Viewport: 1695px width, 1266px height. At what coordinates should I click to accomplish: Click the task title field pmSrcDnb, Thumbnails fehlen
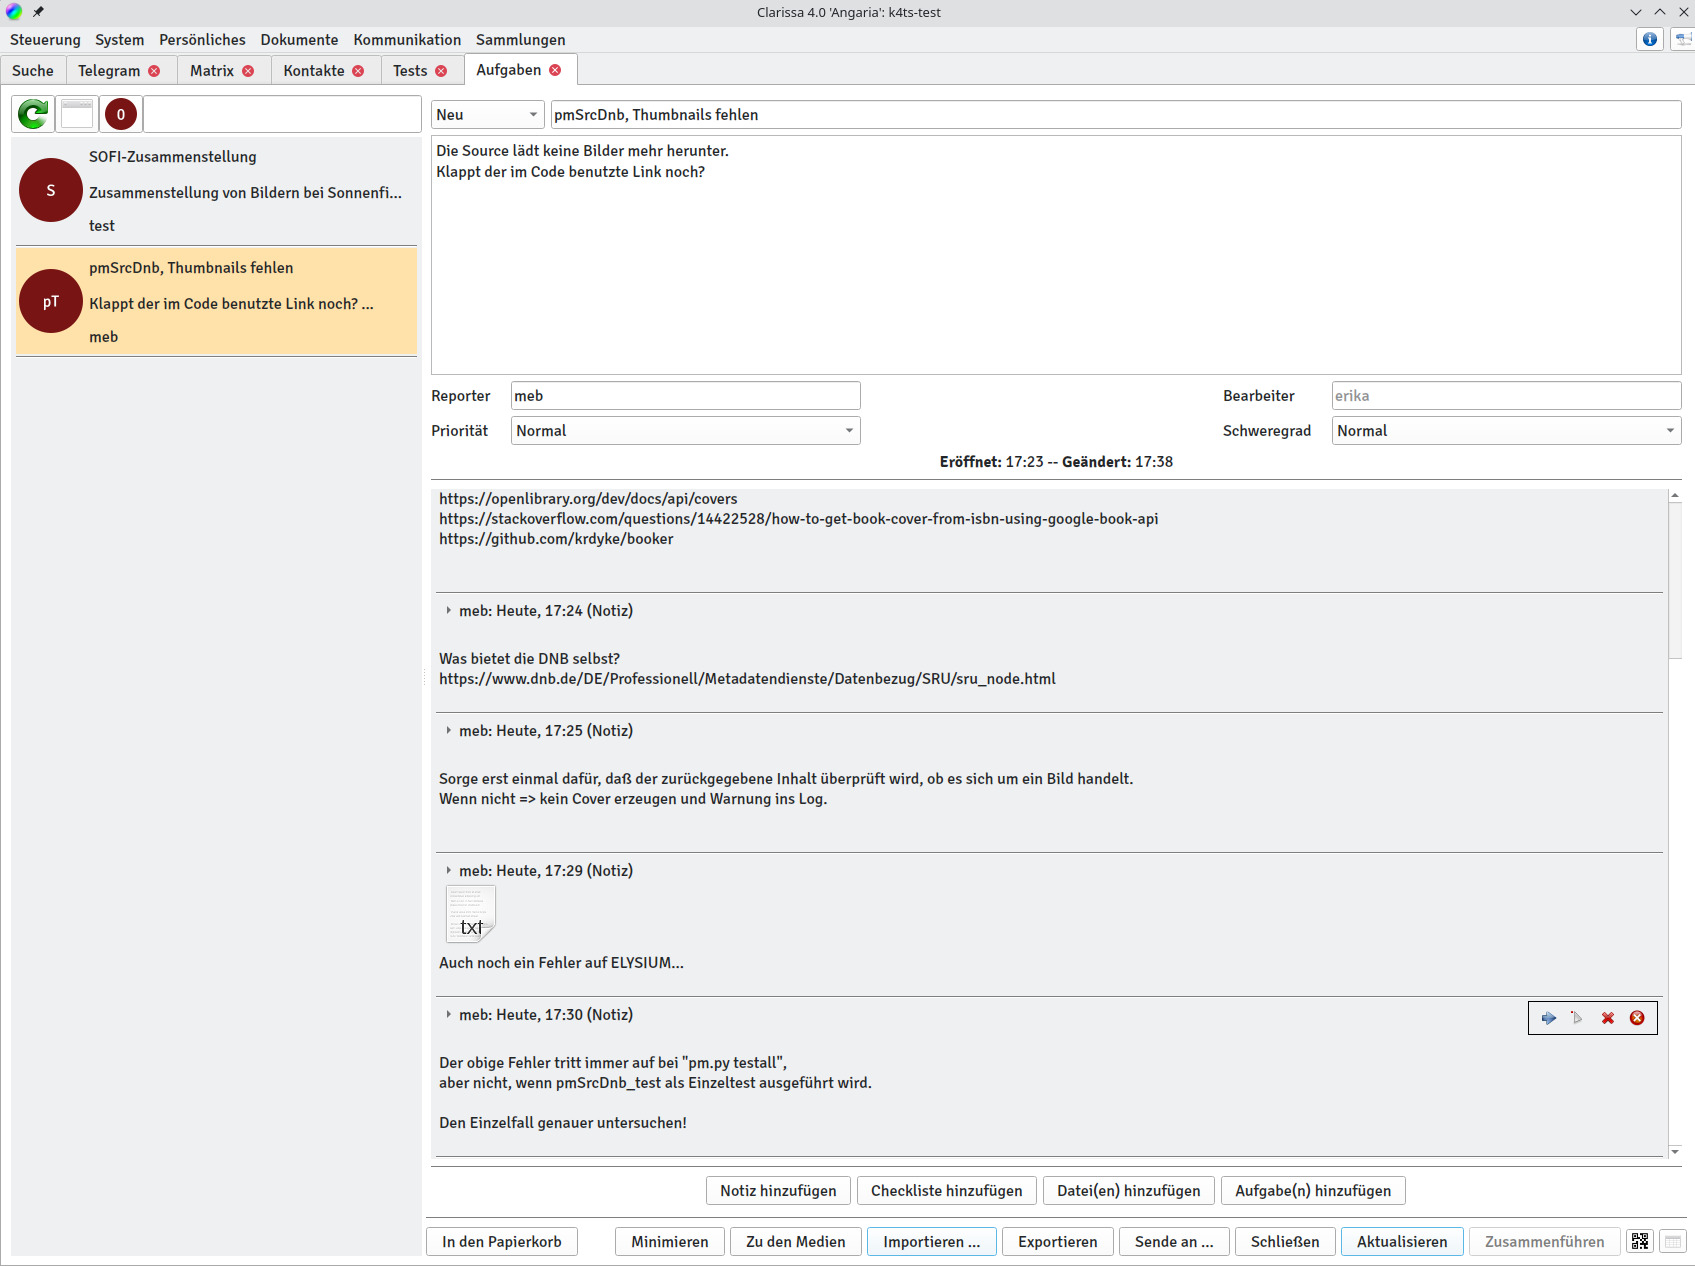coord(1116,115)
